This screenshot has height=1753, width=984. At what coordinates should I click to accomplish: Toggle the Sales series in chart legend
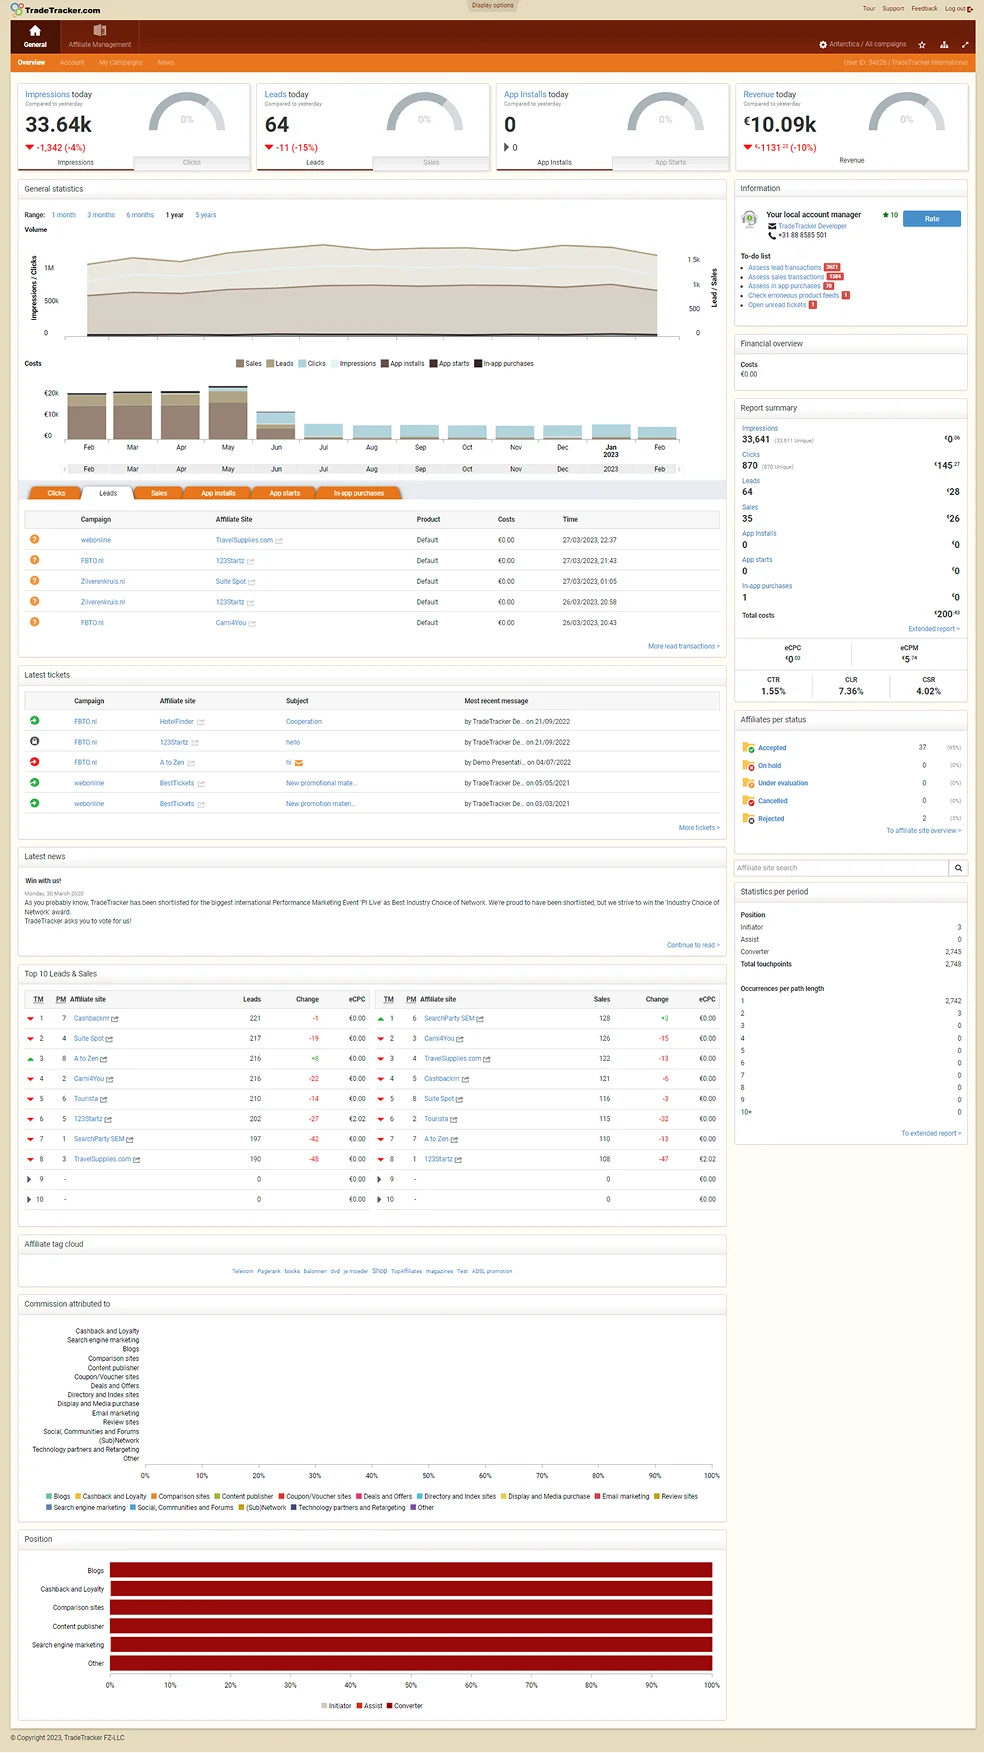[x=249, y=364]
